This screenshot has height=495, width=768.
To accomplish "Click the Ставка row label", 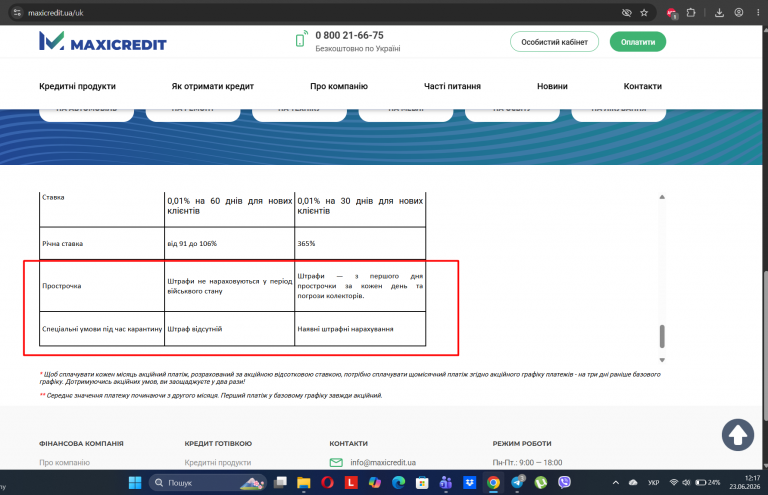I will tap(53, 197).
